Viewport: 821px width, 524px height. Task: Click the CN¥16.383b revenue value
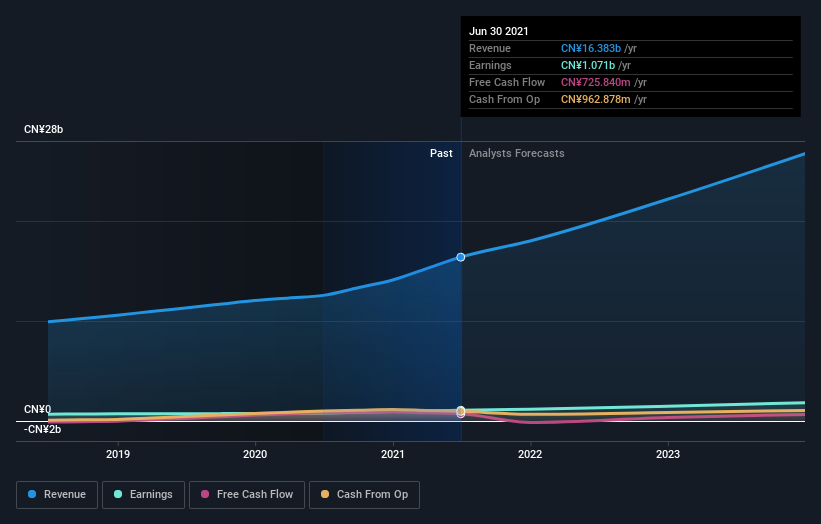[591, 48]
